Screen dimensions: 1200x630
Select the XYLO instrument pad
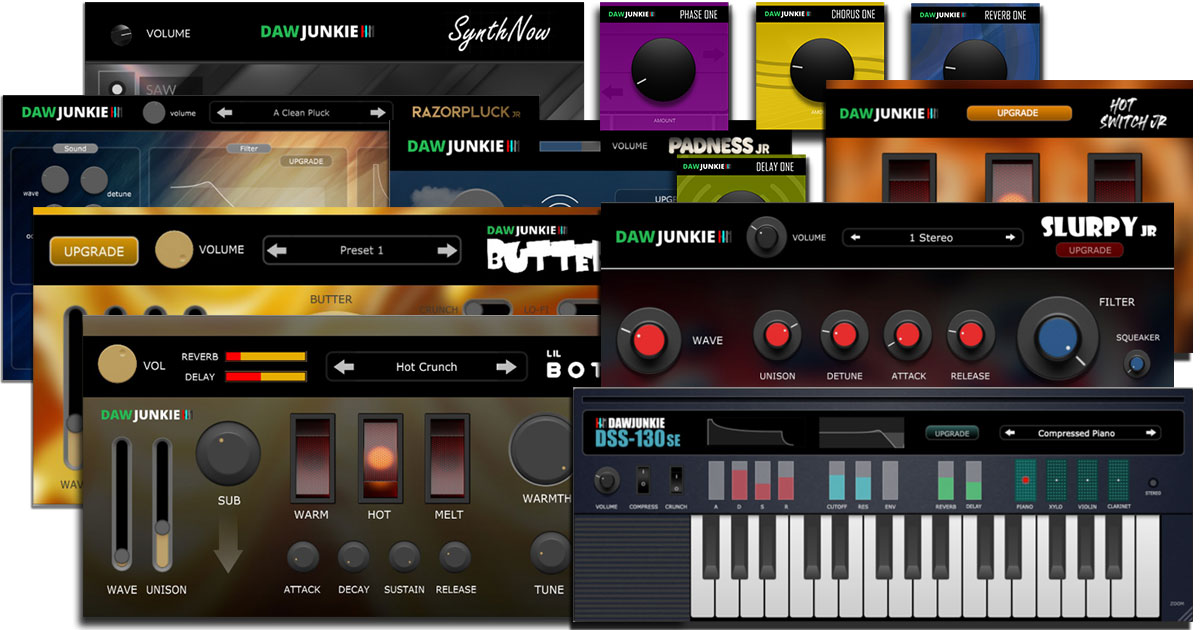1057,481
